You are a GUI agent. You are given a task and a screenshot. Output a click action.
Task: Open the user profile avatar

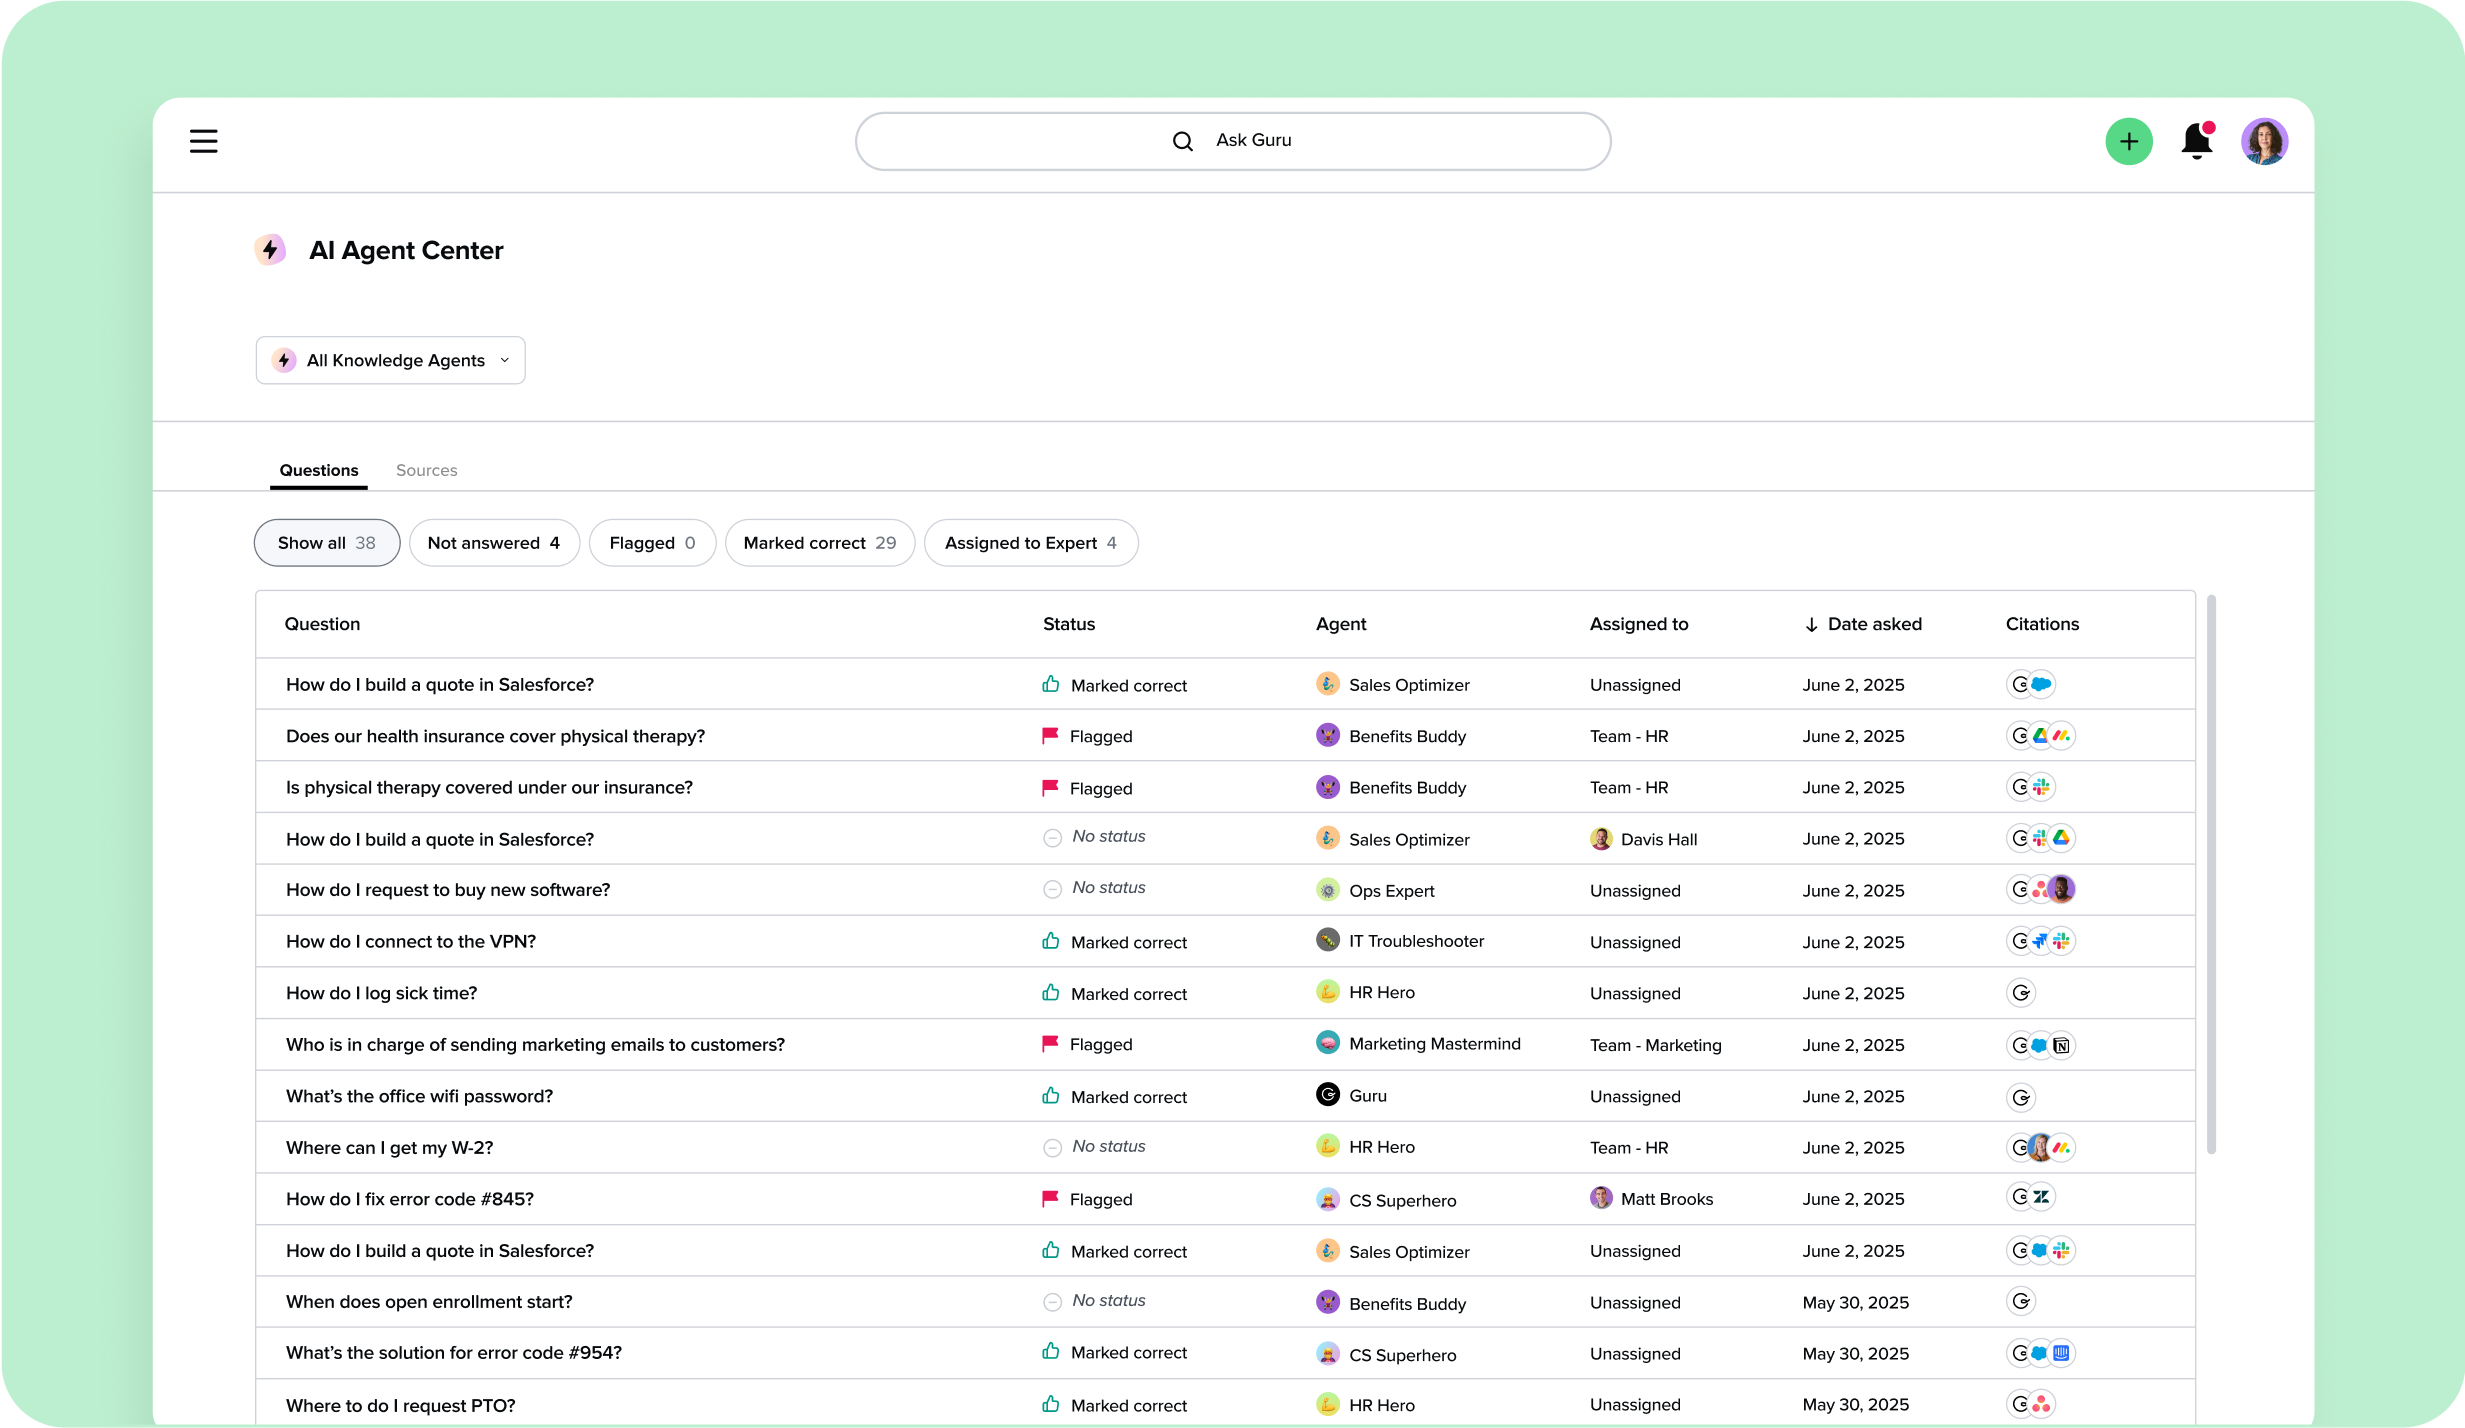pyautogui.click(x=2264, y=141)
